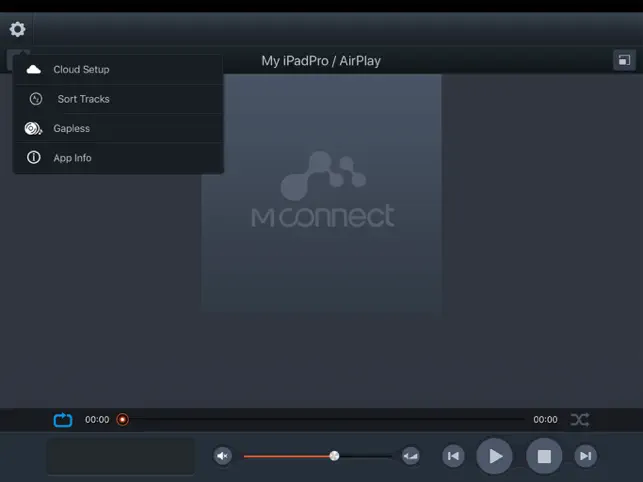
Task: Click the cloud icon beside Cloud Setup
Action: pyautogui.click(x=34, y=69)
